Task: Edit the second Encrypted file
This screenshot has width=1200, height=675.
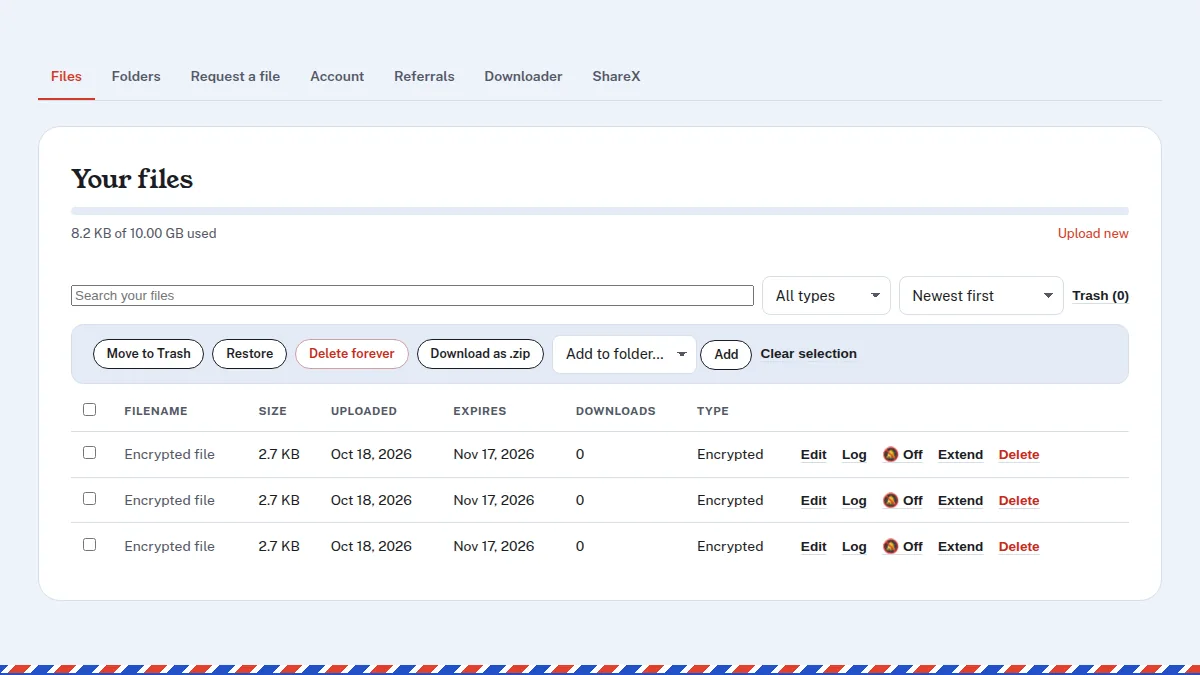Action: pos(814,500)
